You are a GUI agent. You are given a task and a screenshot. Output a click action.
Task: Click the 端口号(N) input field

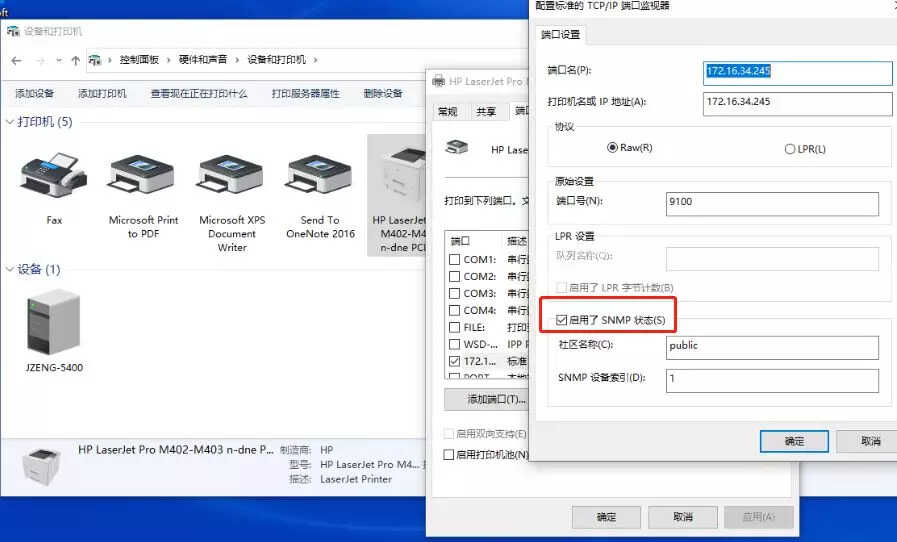pyautogui.click(x=772, y=203)
